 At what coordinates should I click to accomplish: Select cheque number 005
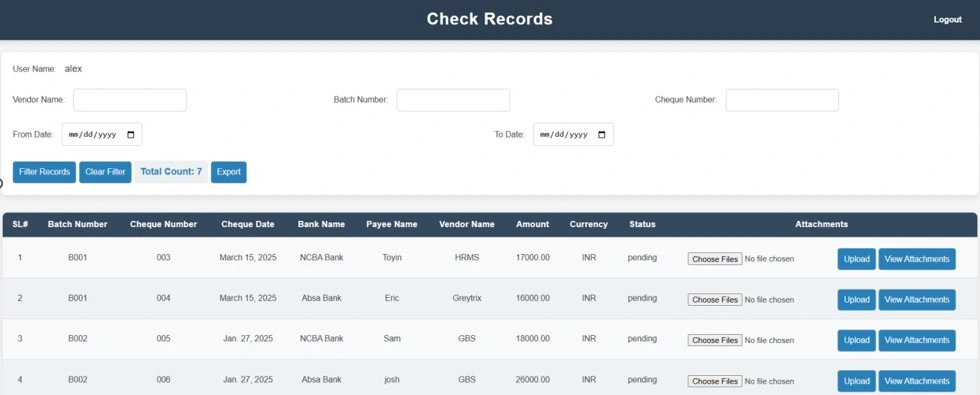[163, 339]
